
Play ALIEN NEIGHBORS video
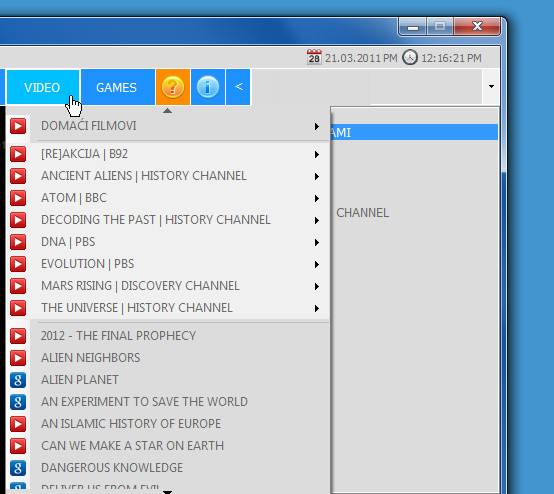168,358
